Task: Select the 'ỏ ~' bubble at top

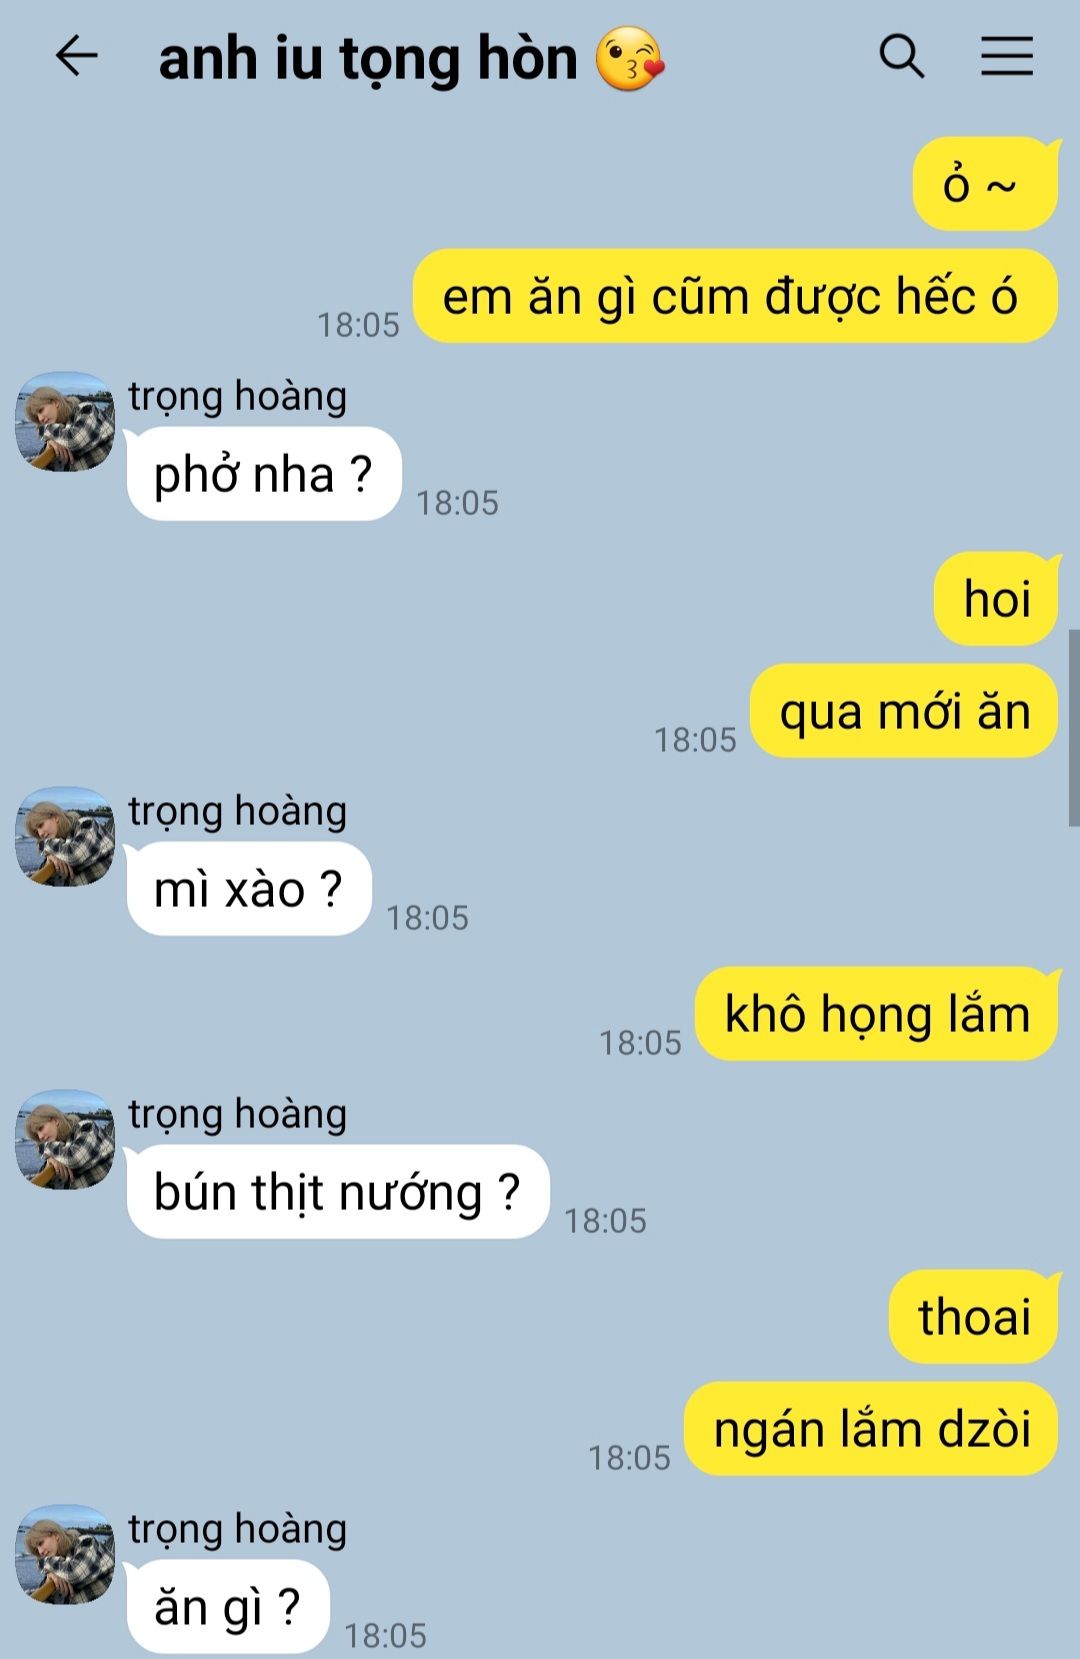Action: [x=985, y=184]
